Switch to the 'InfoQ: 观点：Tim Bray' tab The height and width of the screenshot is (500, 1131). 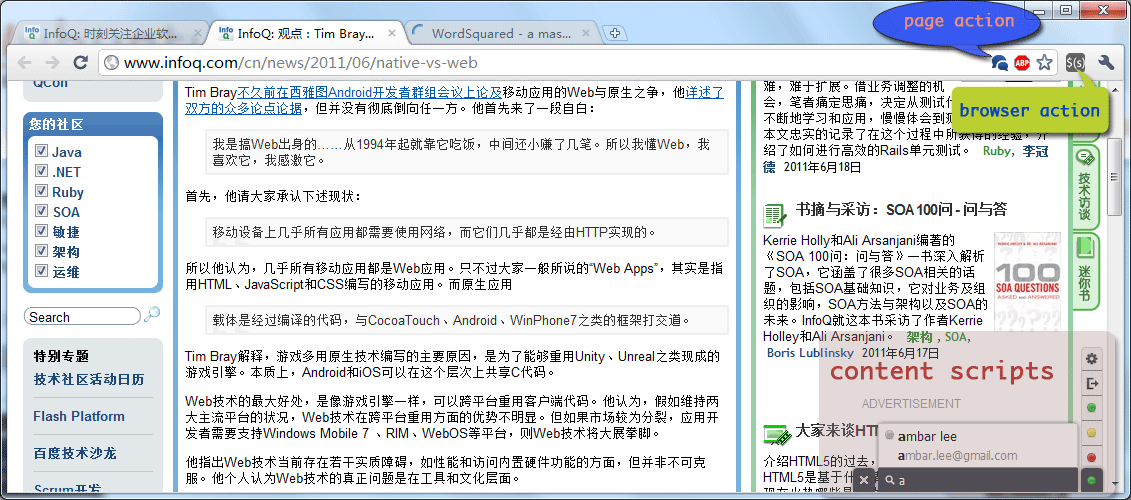pyautogui.click(x=307, y=33)
